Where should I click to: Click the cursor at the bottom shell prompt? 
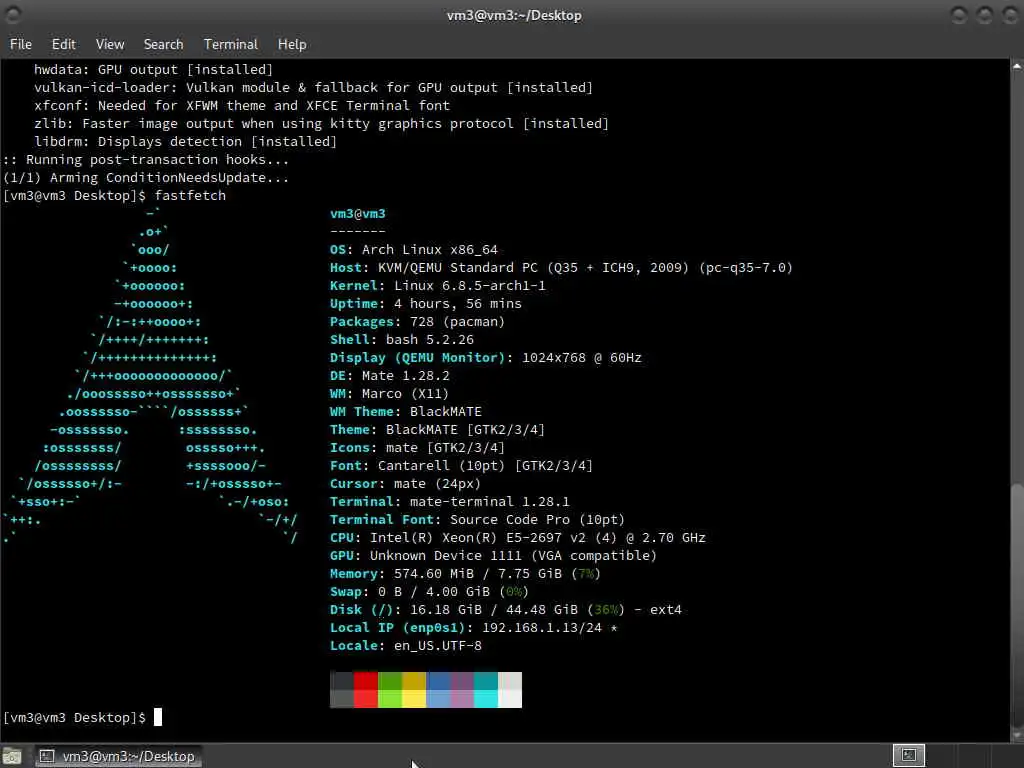click(x=158, y=717)
